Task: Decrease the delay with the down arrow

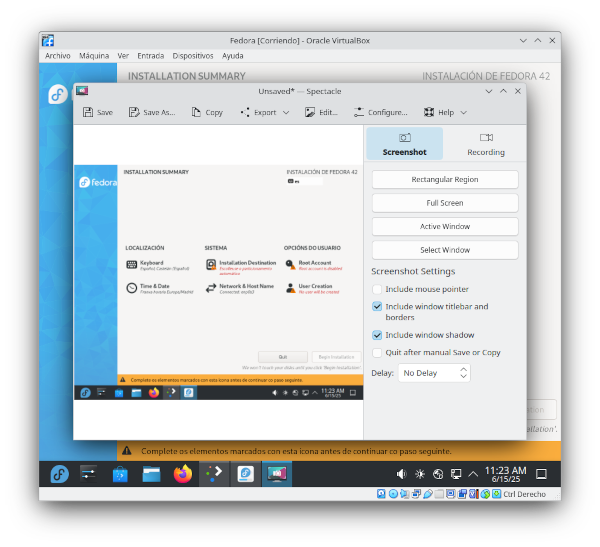Action: point(463,377)
